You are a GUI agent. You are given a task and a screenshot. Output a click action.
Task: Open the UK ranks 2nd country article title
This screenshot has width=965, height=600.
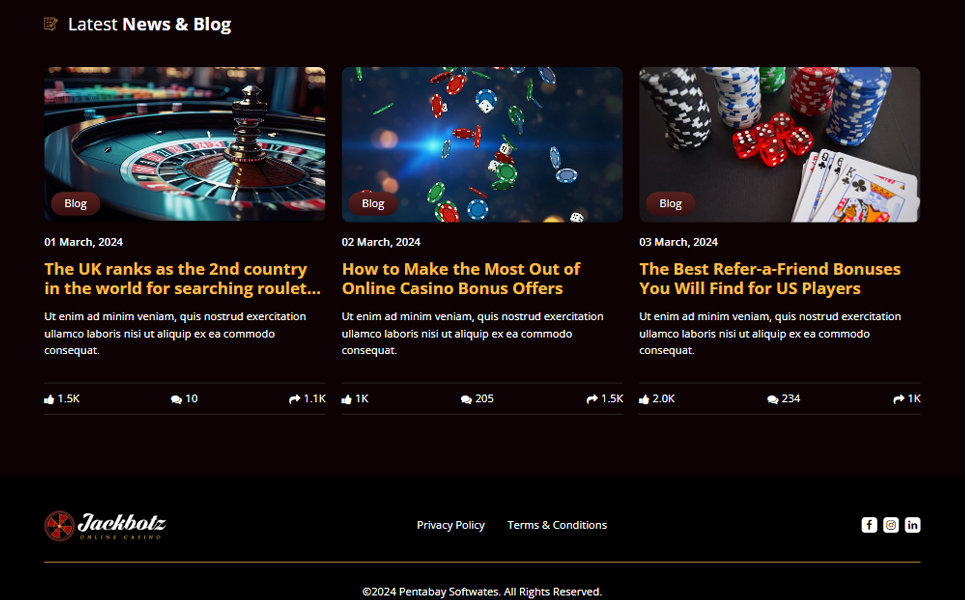[x=183, y=279]
